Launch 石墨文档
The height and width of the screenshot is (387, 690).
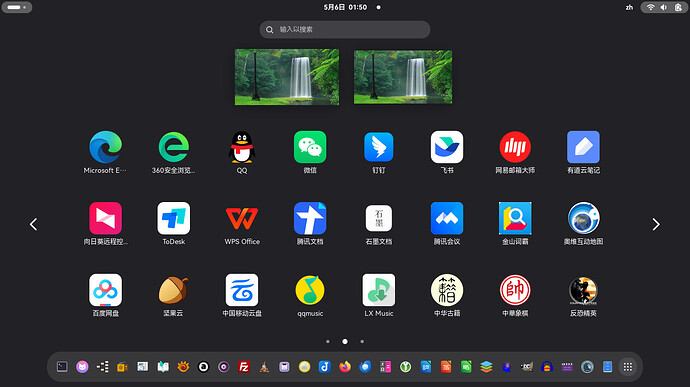pyautogui.click(x=378, y=218)
